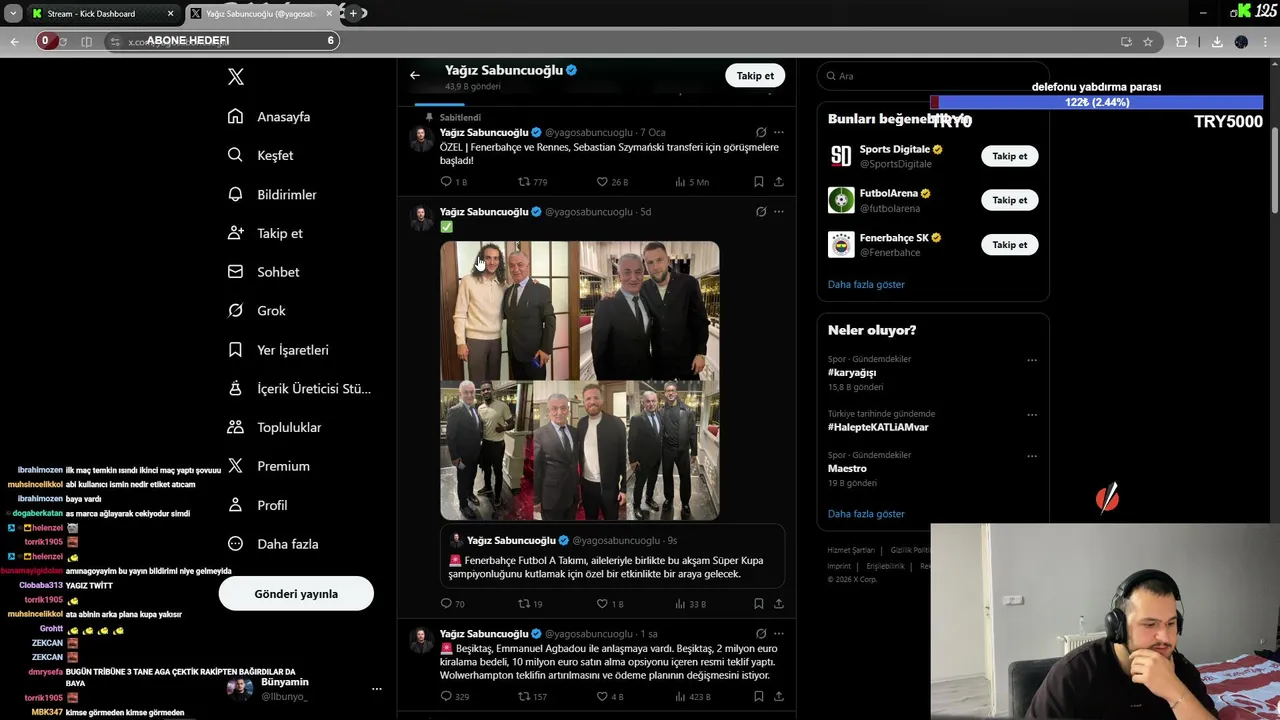Bookmark the photo collage post

click(758, 604)
